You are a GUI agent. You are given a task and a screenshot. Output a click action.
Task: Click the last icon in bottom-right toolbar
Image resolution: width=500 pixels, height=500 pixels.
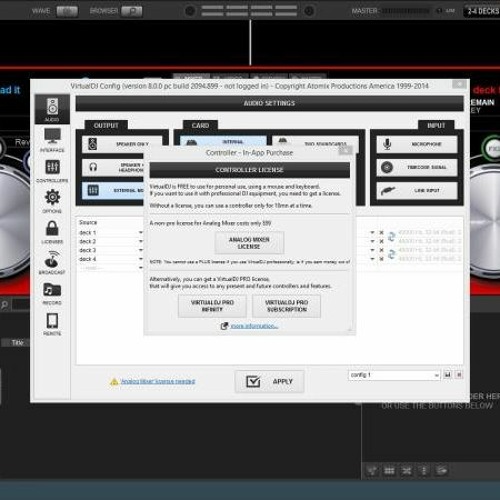tap(442, 471)
